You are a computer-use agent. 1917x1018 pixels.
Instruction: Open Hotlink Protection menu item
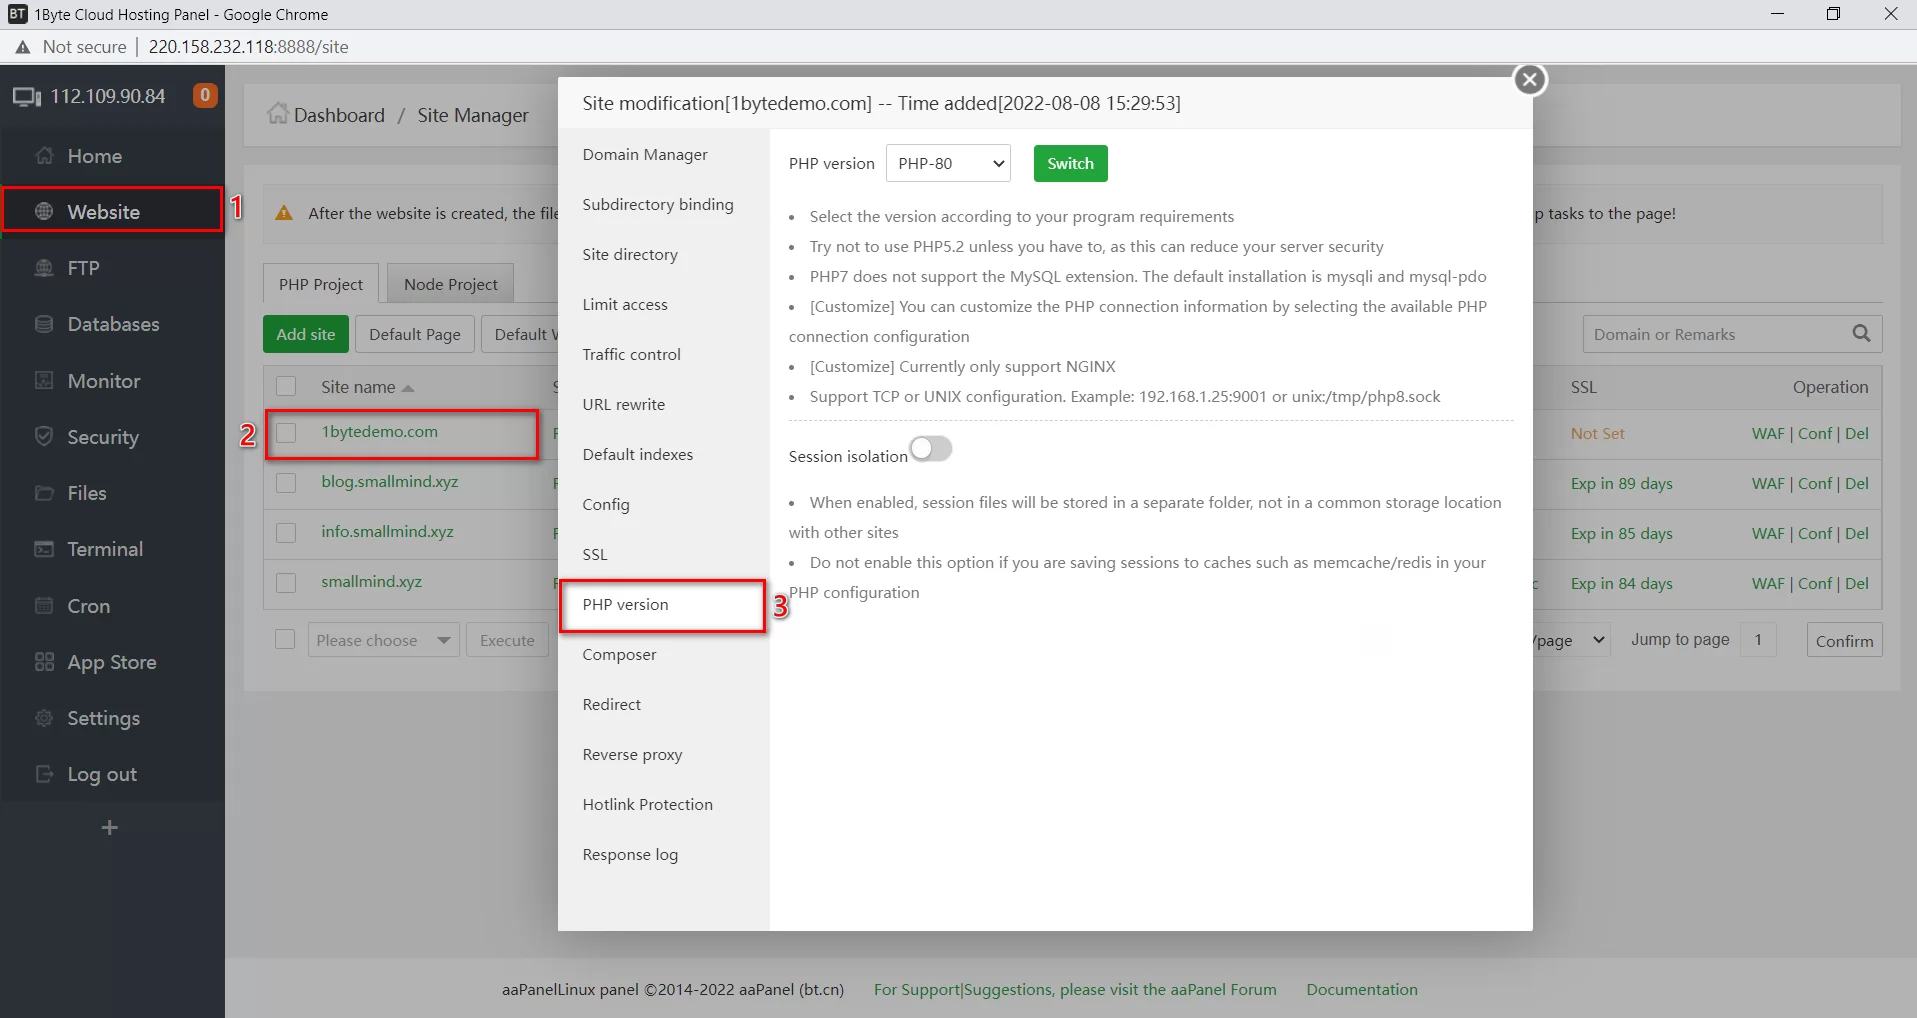point(648,805)
